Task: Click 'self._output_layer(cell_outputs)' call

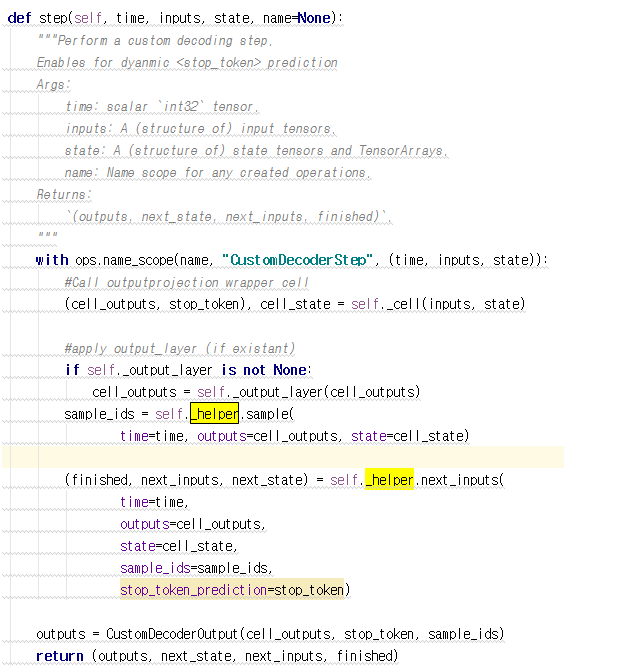Action: point(308,393)
